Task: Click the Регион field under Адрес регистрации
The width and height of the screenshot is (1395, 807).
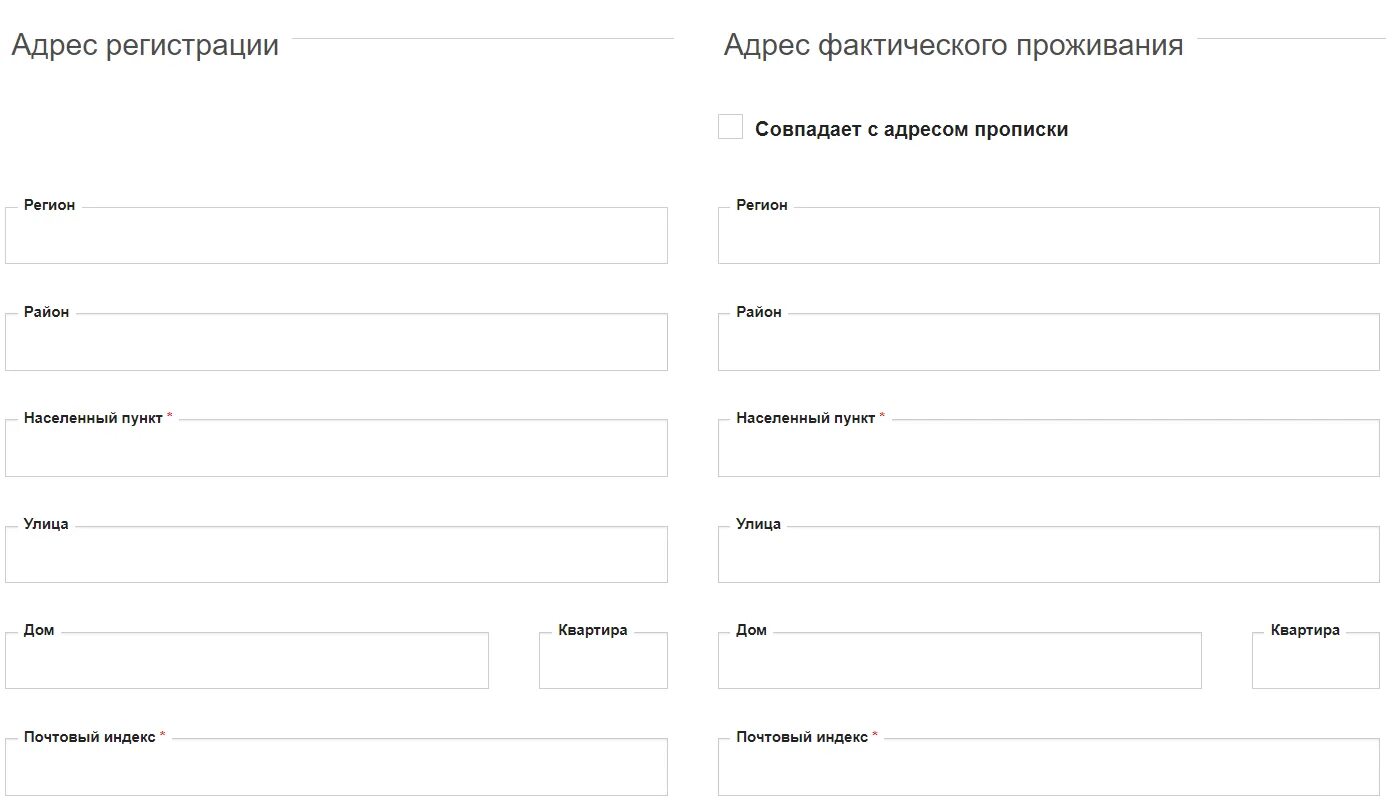Action: tap(336, 235)
